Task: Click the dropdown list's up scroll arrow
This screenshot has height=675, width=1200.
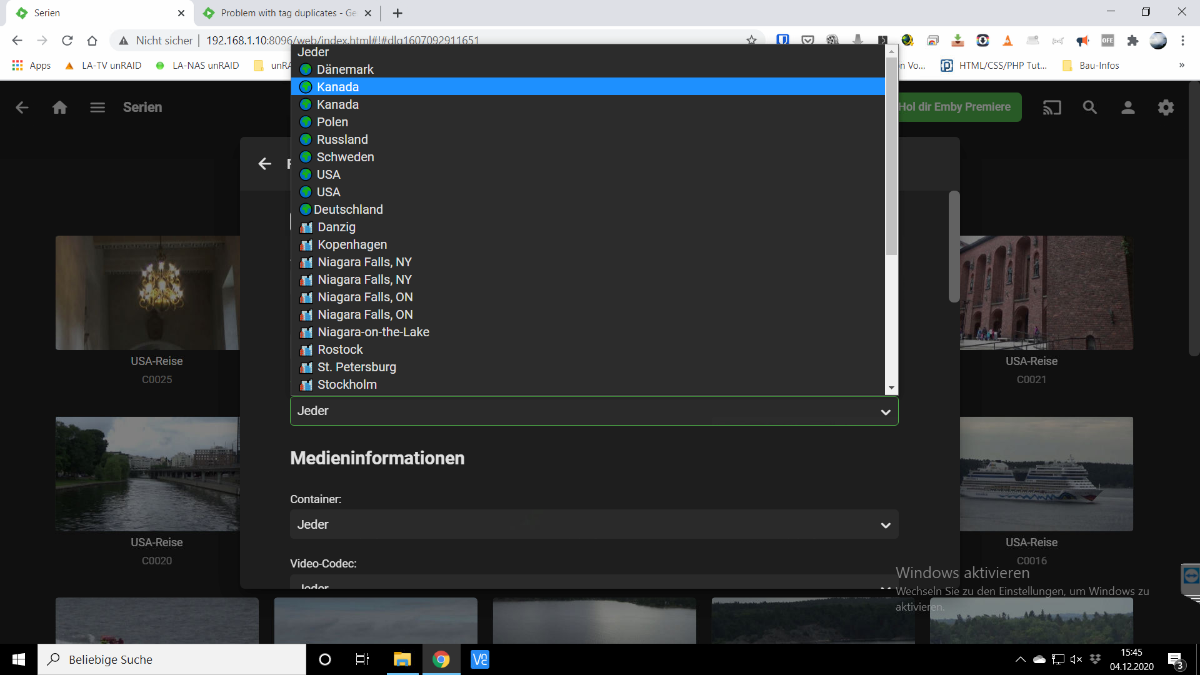Action: coord(891,51)
